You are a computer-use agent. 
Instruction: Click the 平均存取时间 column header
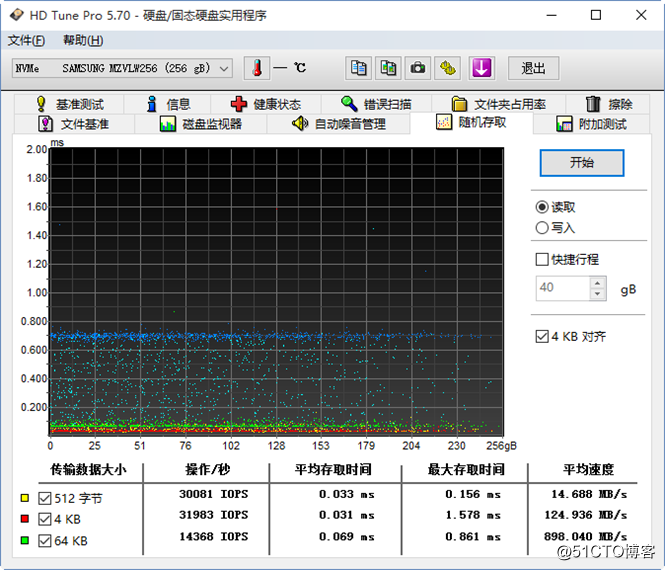coord(333,469)
